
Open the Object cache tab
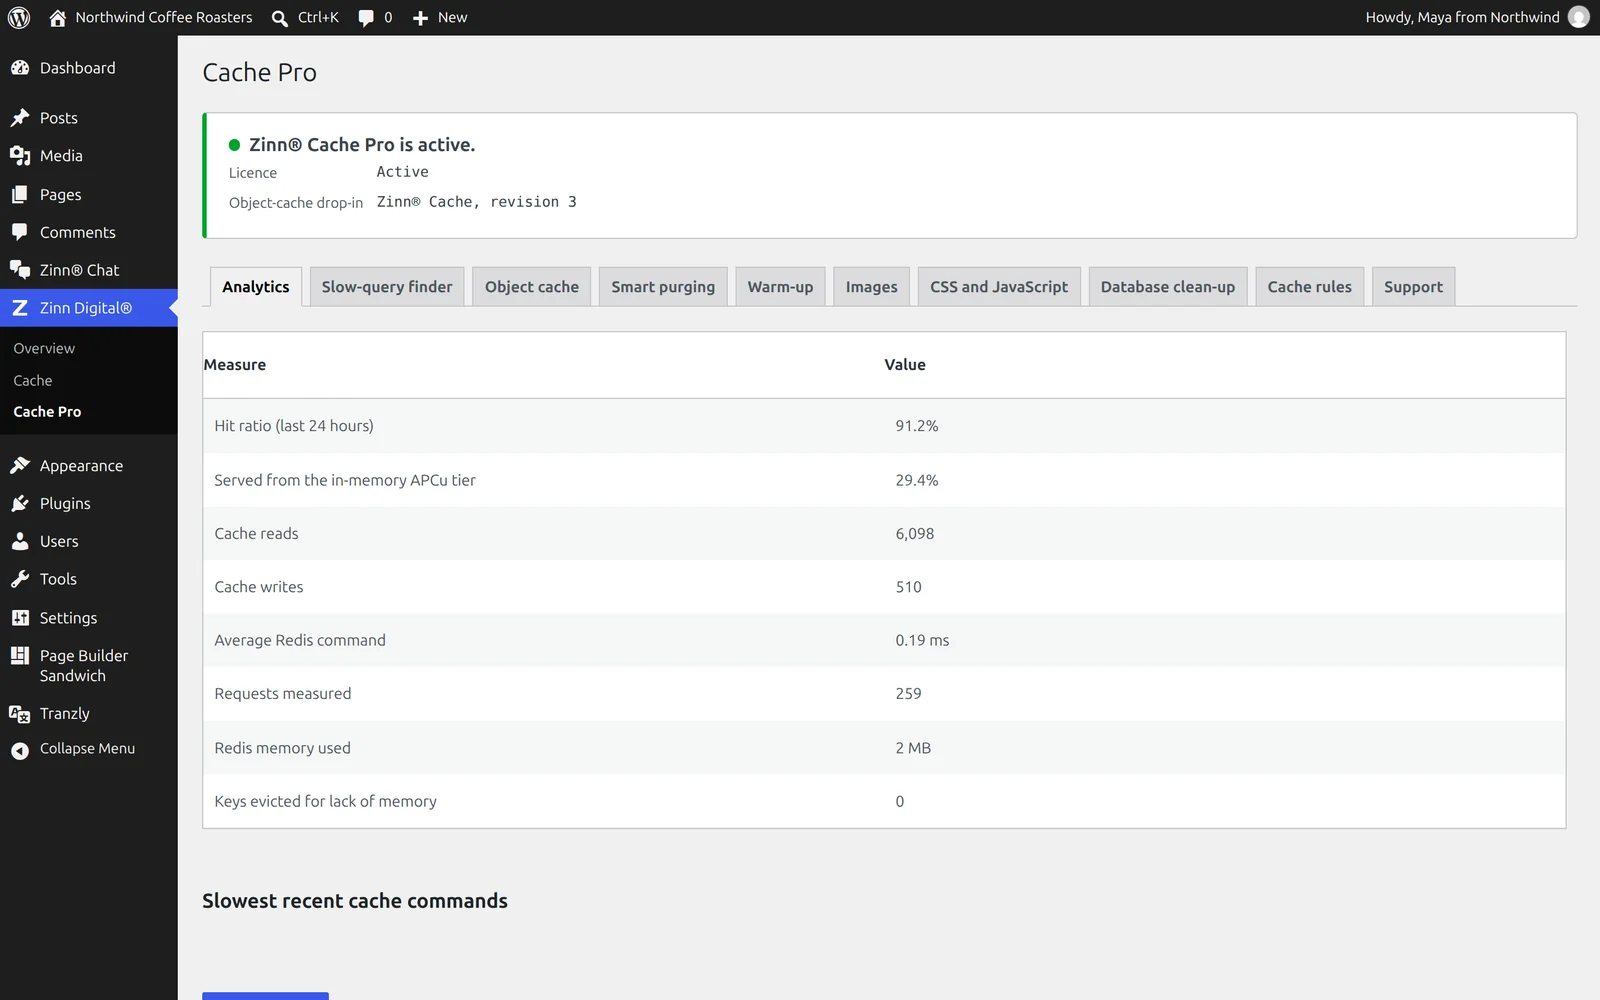pos(532,287)
